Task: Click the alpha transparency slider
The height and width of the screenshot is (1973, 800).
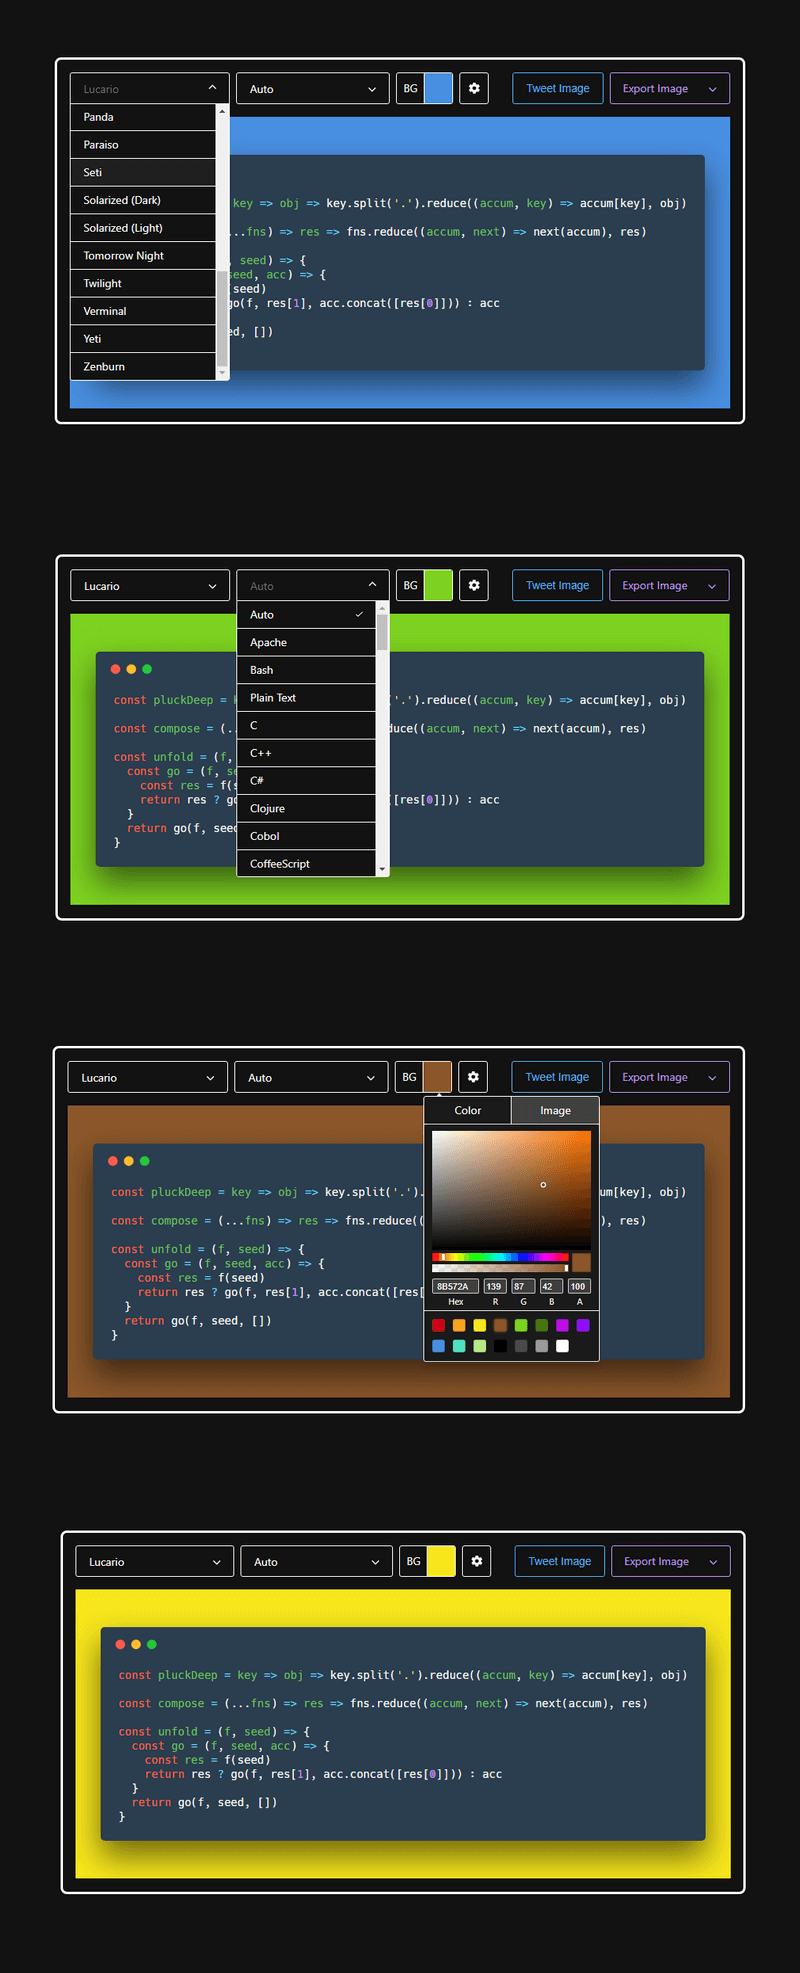Action: (x=500, y=1268)
